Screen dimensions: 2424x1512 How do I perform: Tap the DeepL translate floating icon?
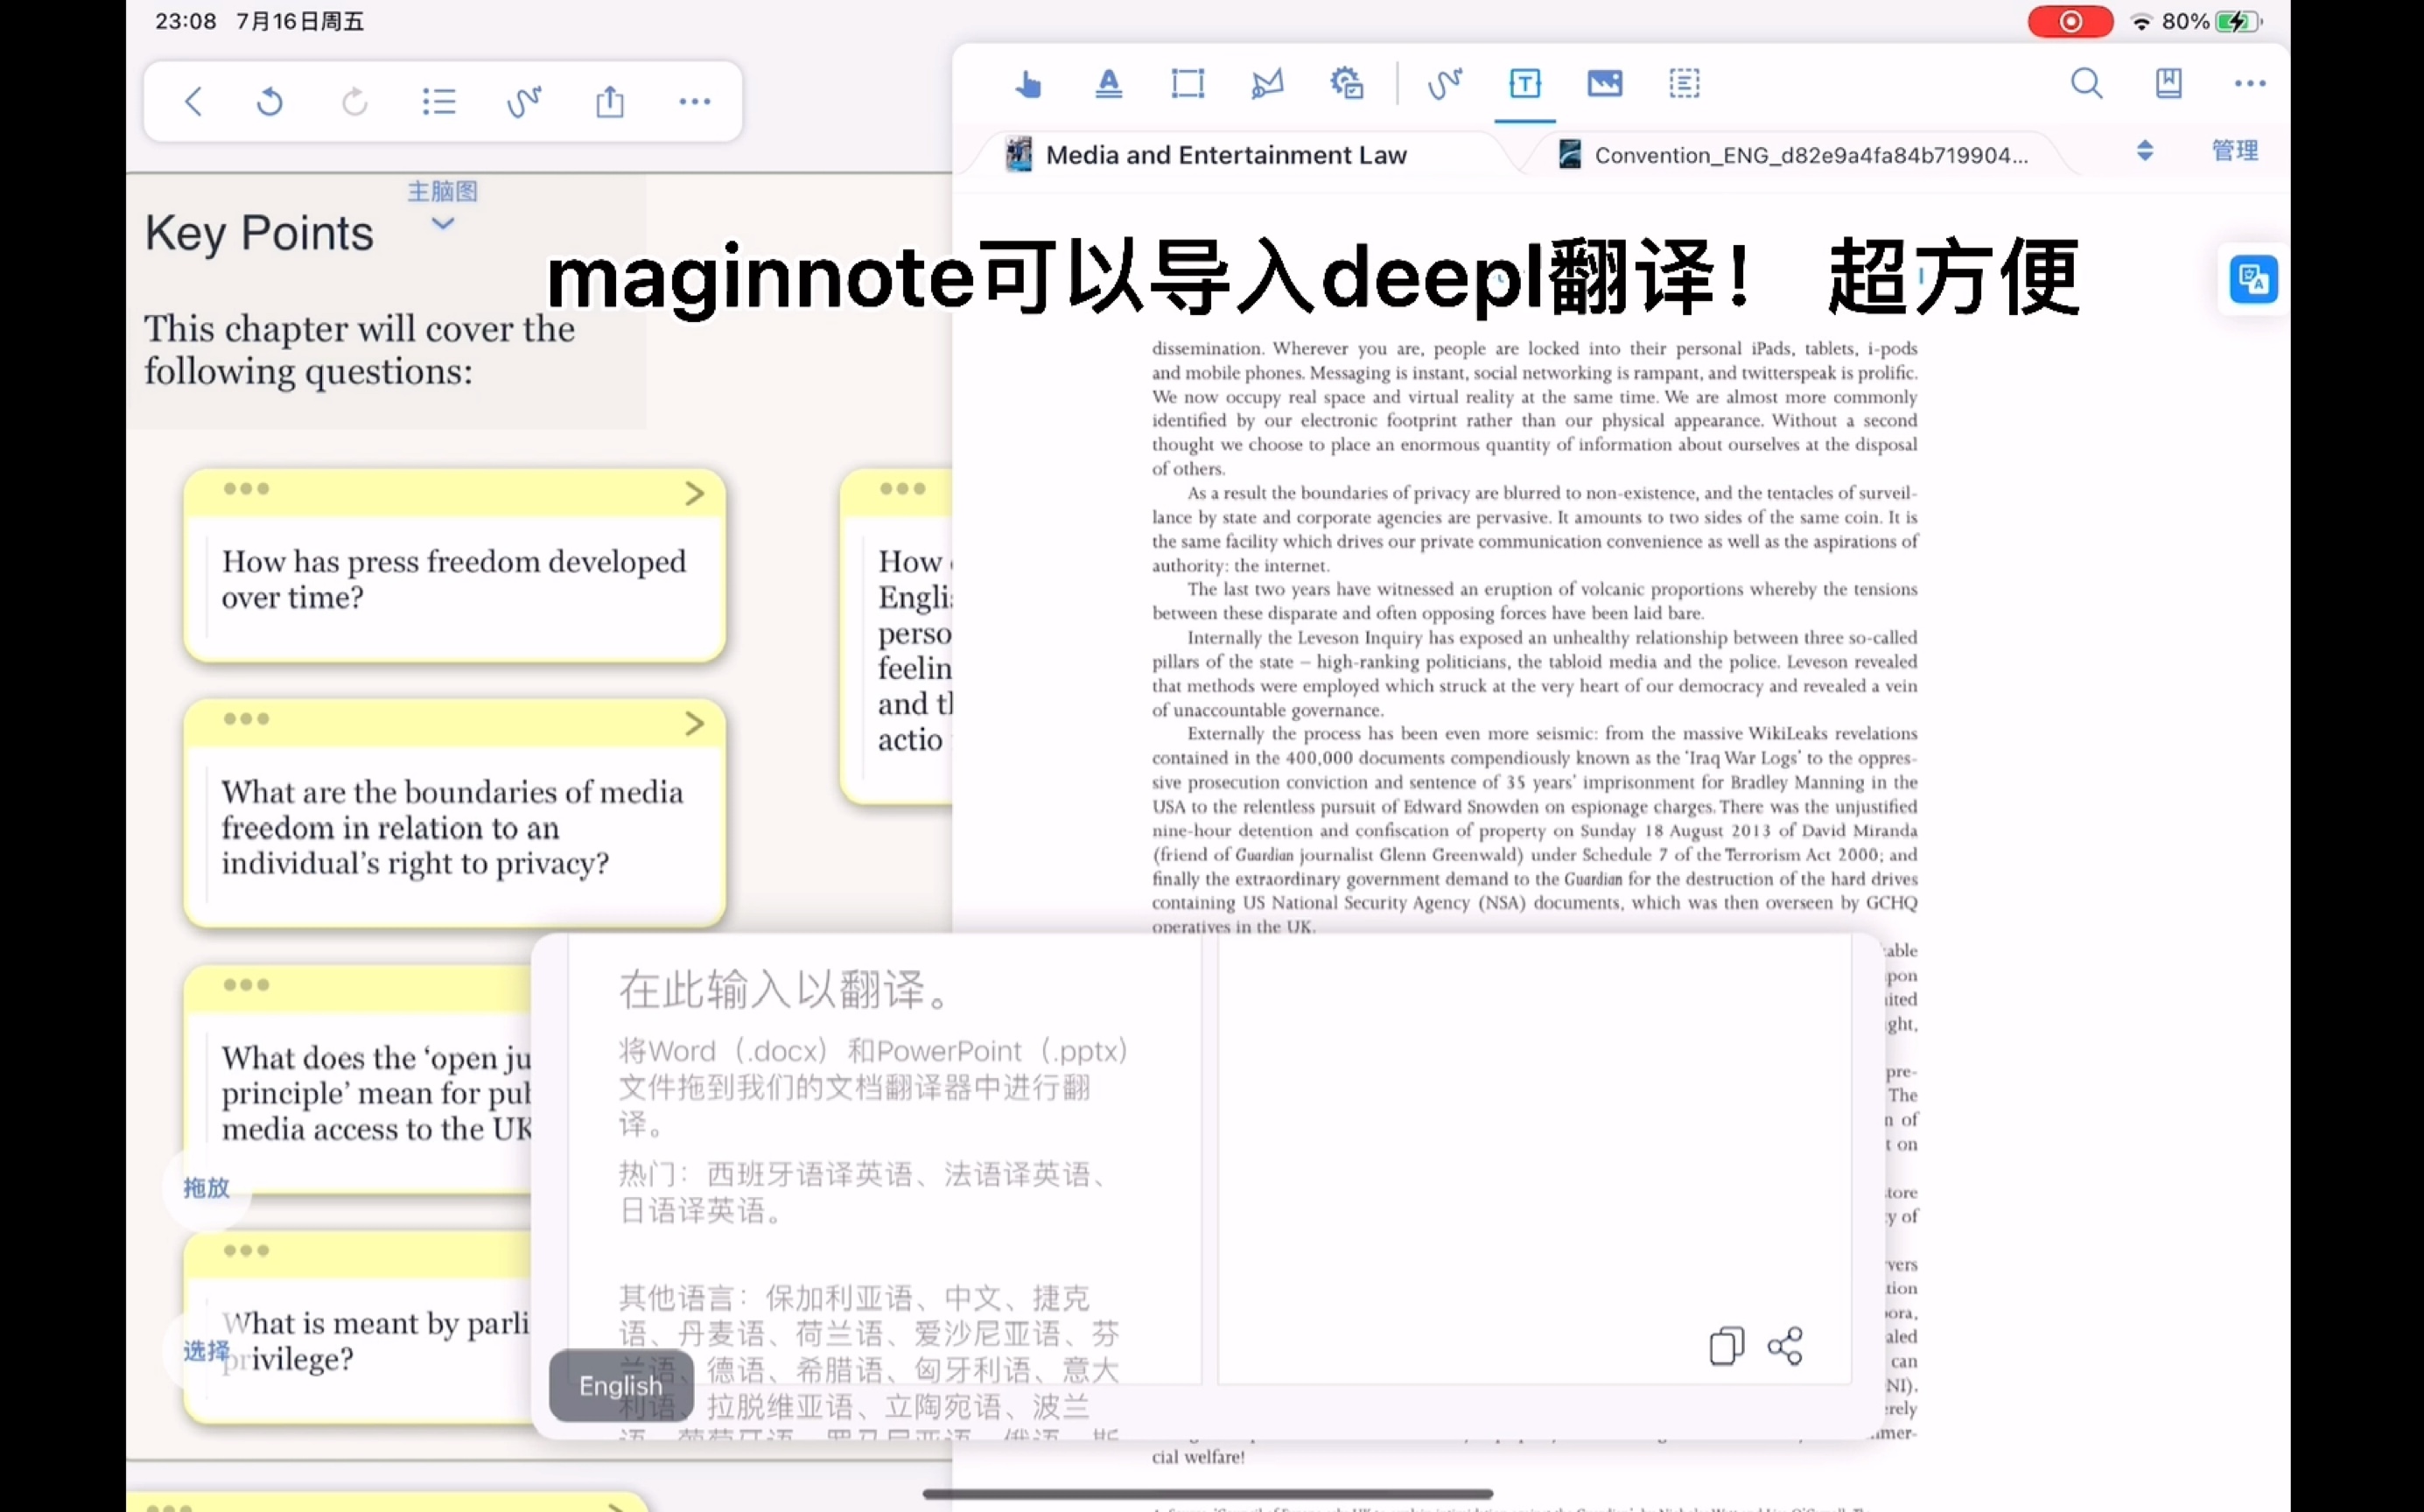coord(2253,279)
